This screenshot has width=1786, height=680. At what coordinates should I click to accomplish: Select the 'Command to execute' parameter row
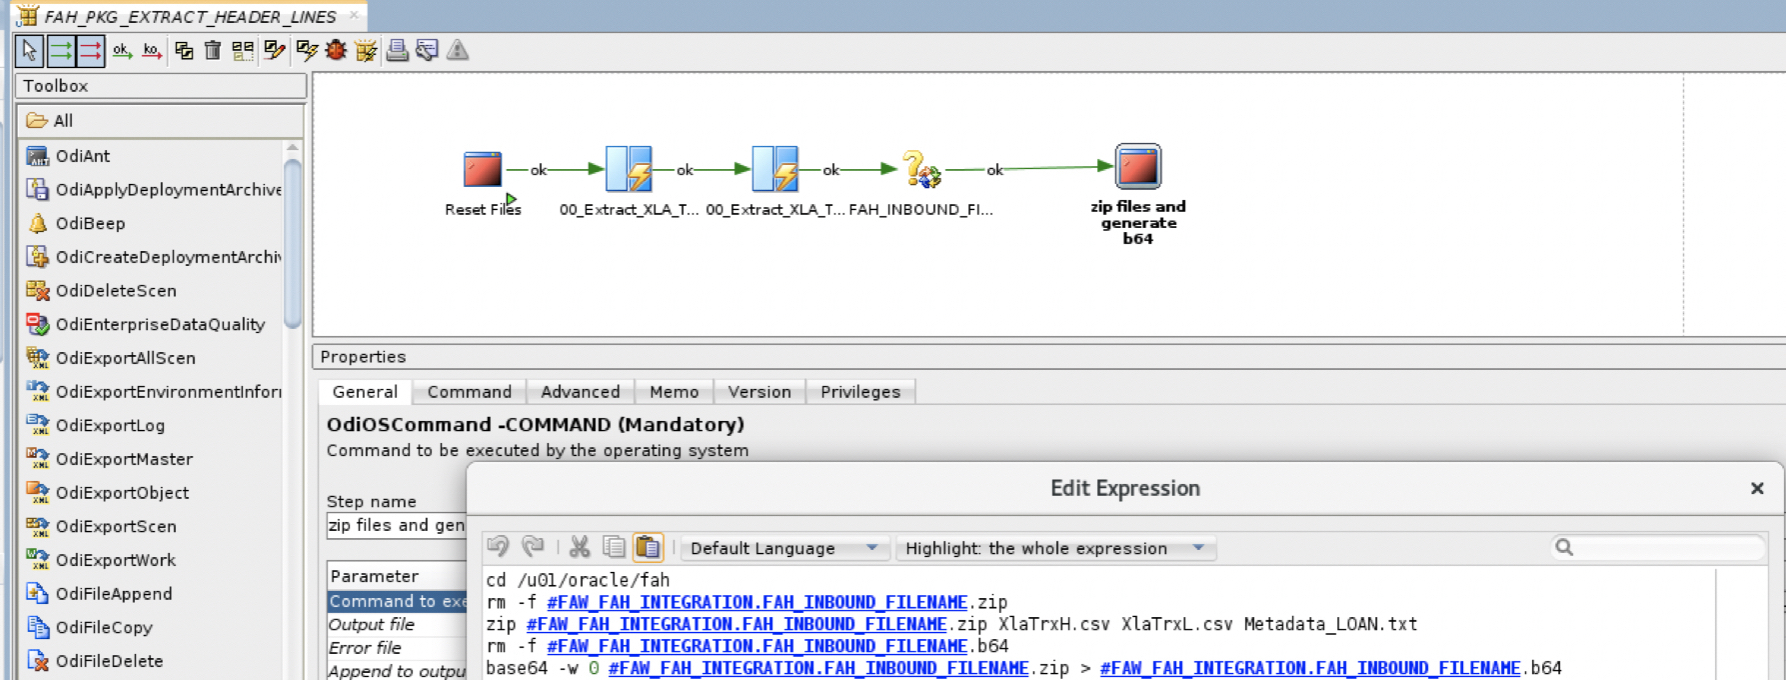click(397, 601)
